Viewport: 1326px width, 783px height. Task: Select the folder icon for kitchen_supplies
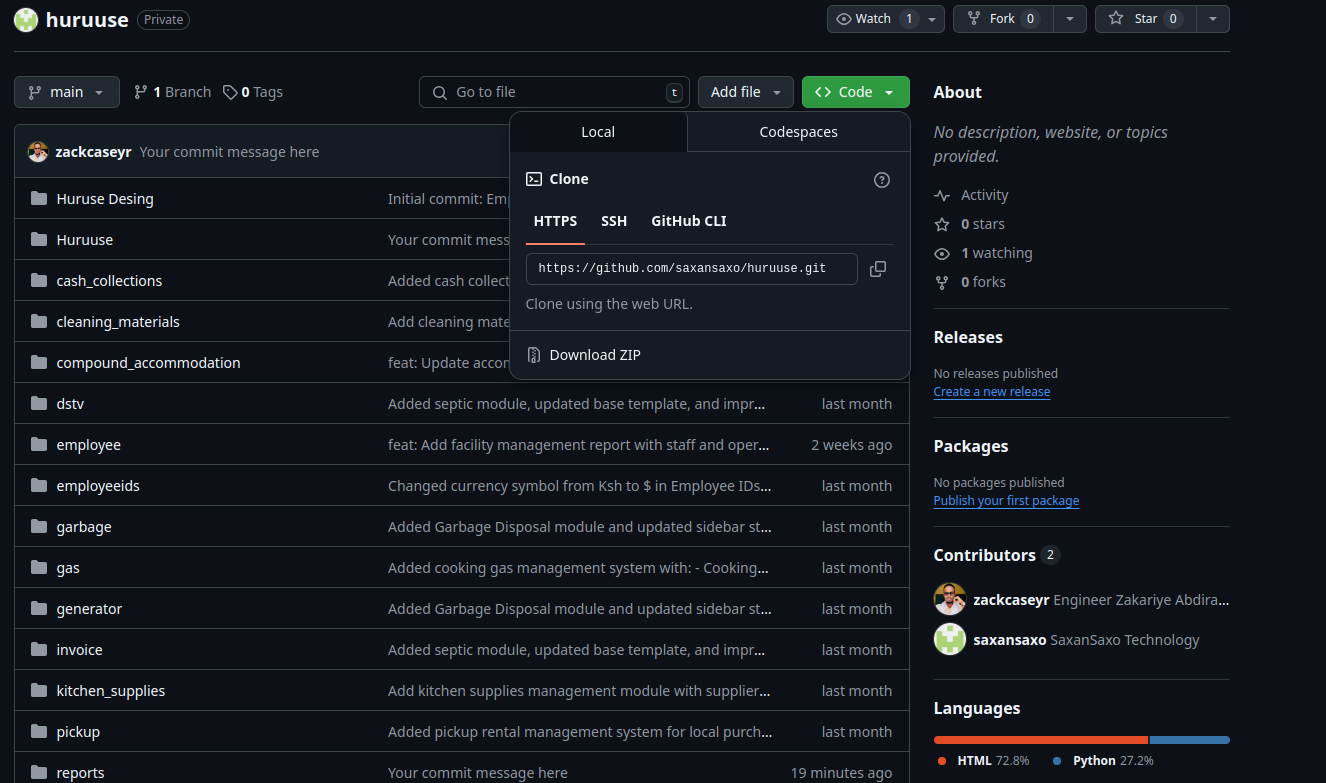(x=39, y=691)
